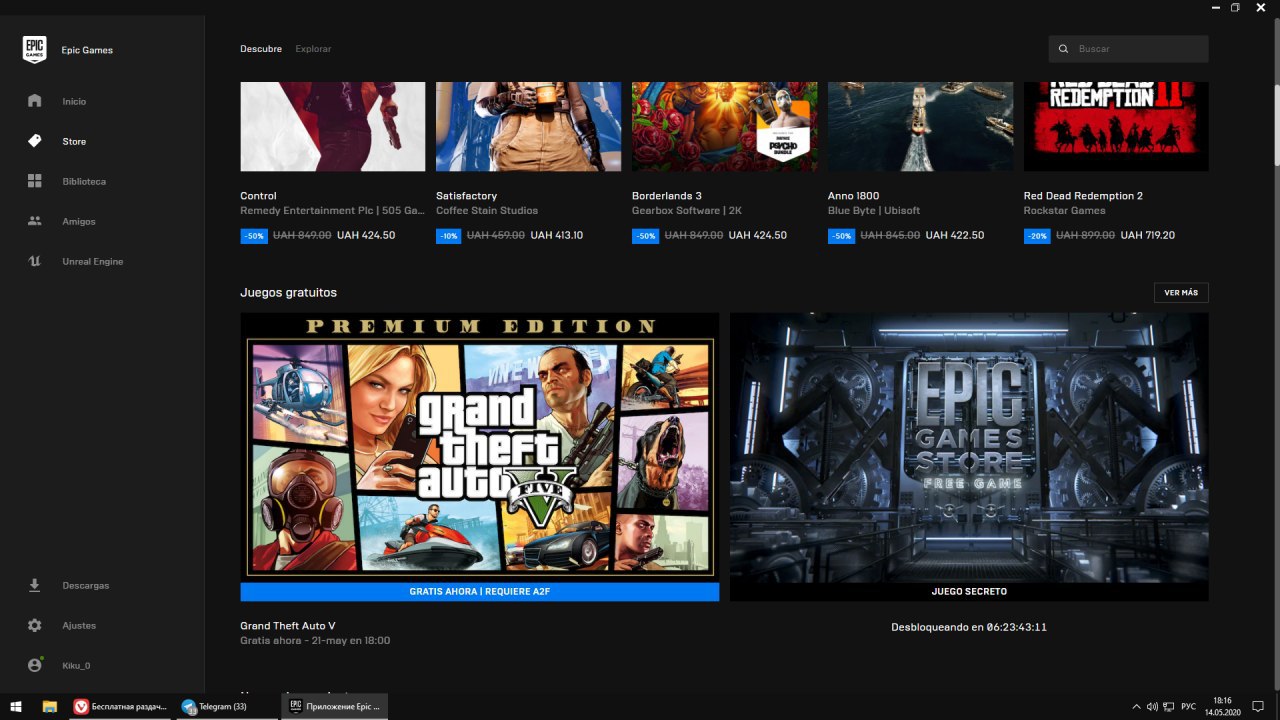Viewport: 1280px width, 720px height.
Task: Click the Blue Byte | Ubisoft text
Action: tap(874, 211)
